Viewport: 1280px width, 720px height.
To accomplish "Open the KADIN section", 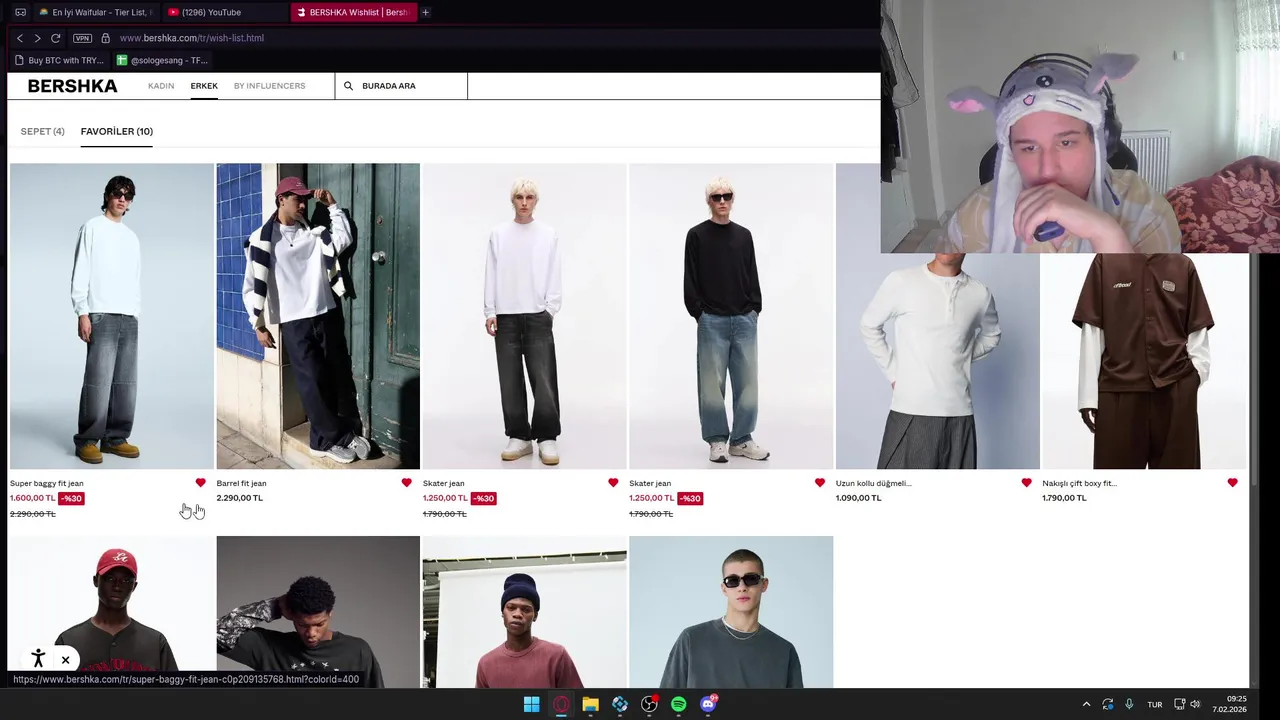I will [x=161, y=86].
